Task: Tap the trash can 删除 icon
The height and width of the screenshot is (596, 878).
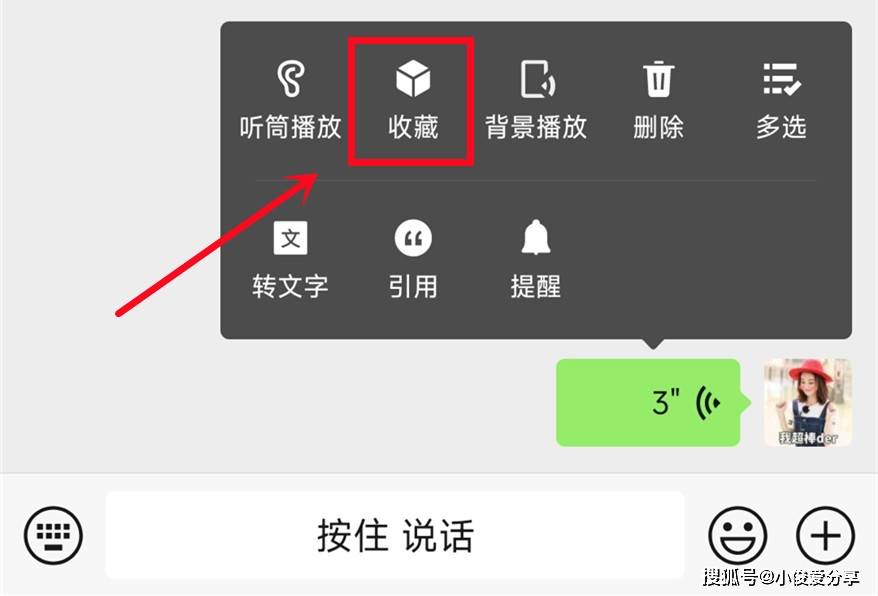Action: 658,79
